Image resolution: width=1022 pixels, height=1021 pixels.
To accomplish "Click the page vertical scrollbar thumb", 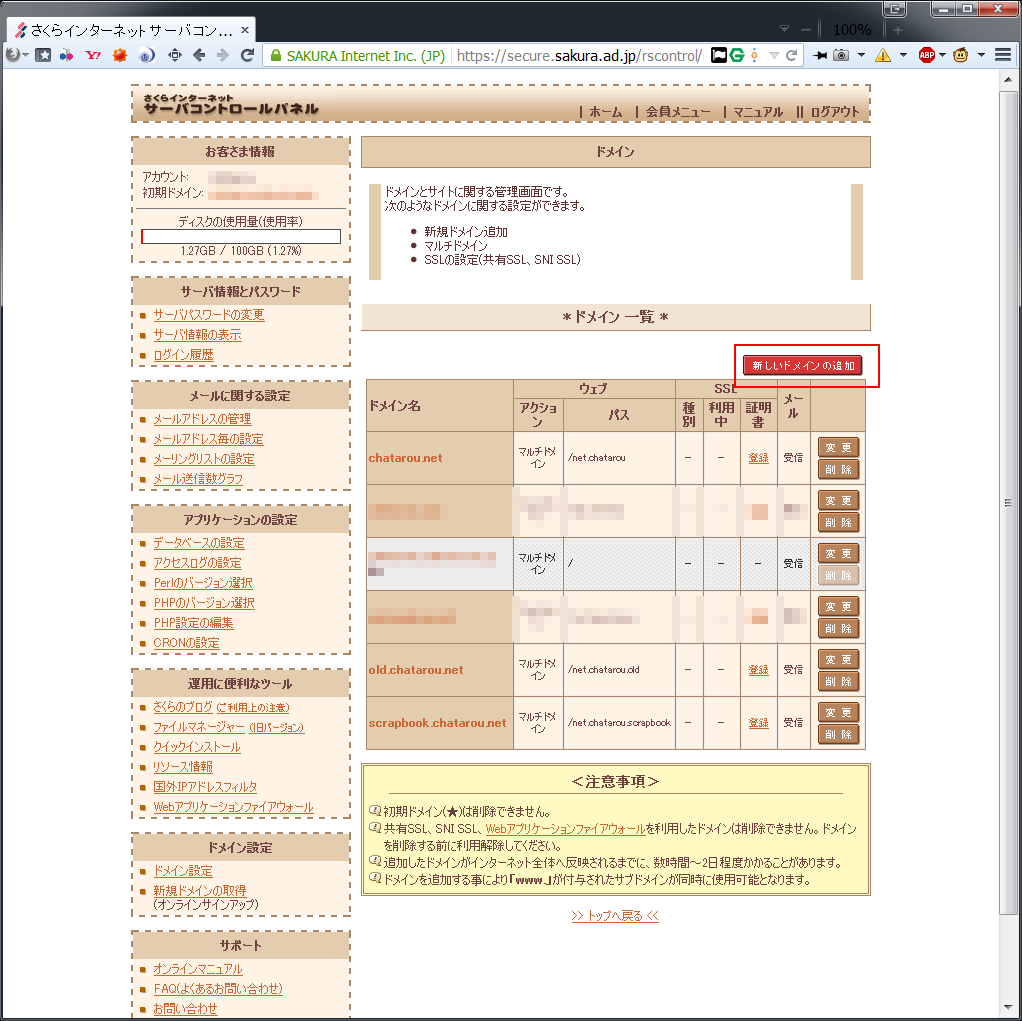I will (x=1008, y=502).
